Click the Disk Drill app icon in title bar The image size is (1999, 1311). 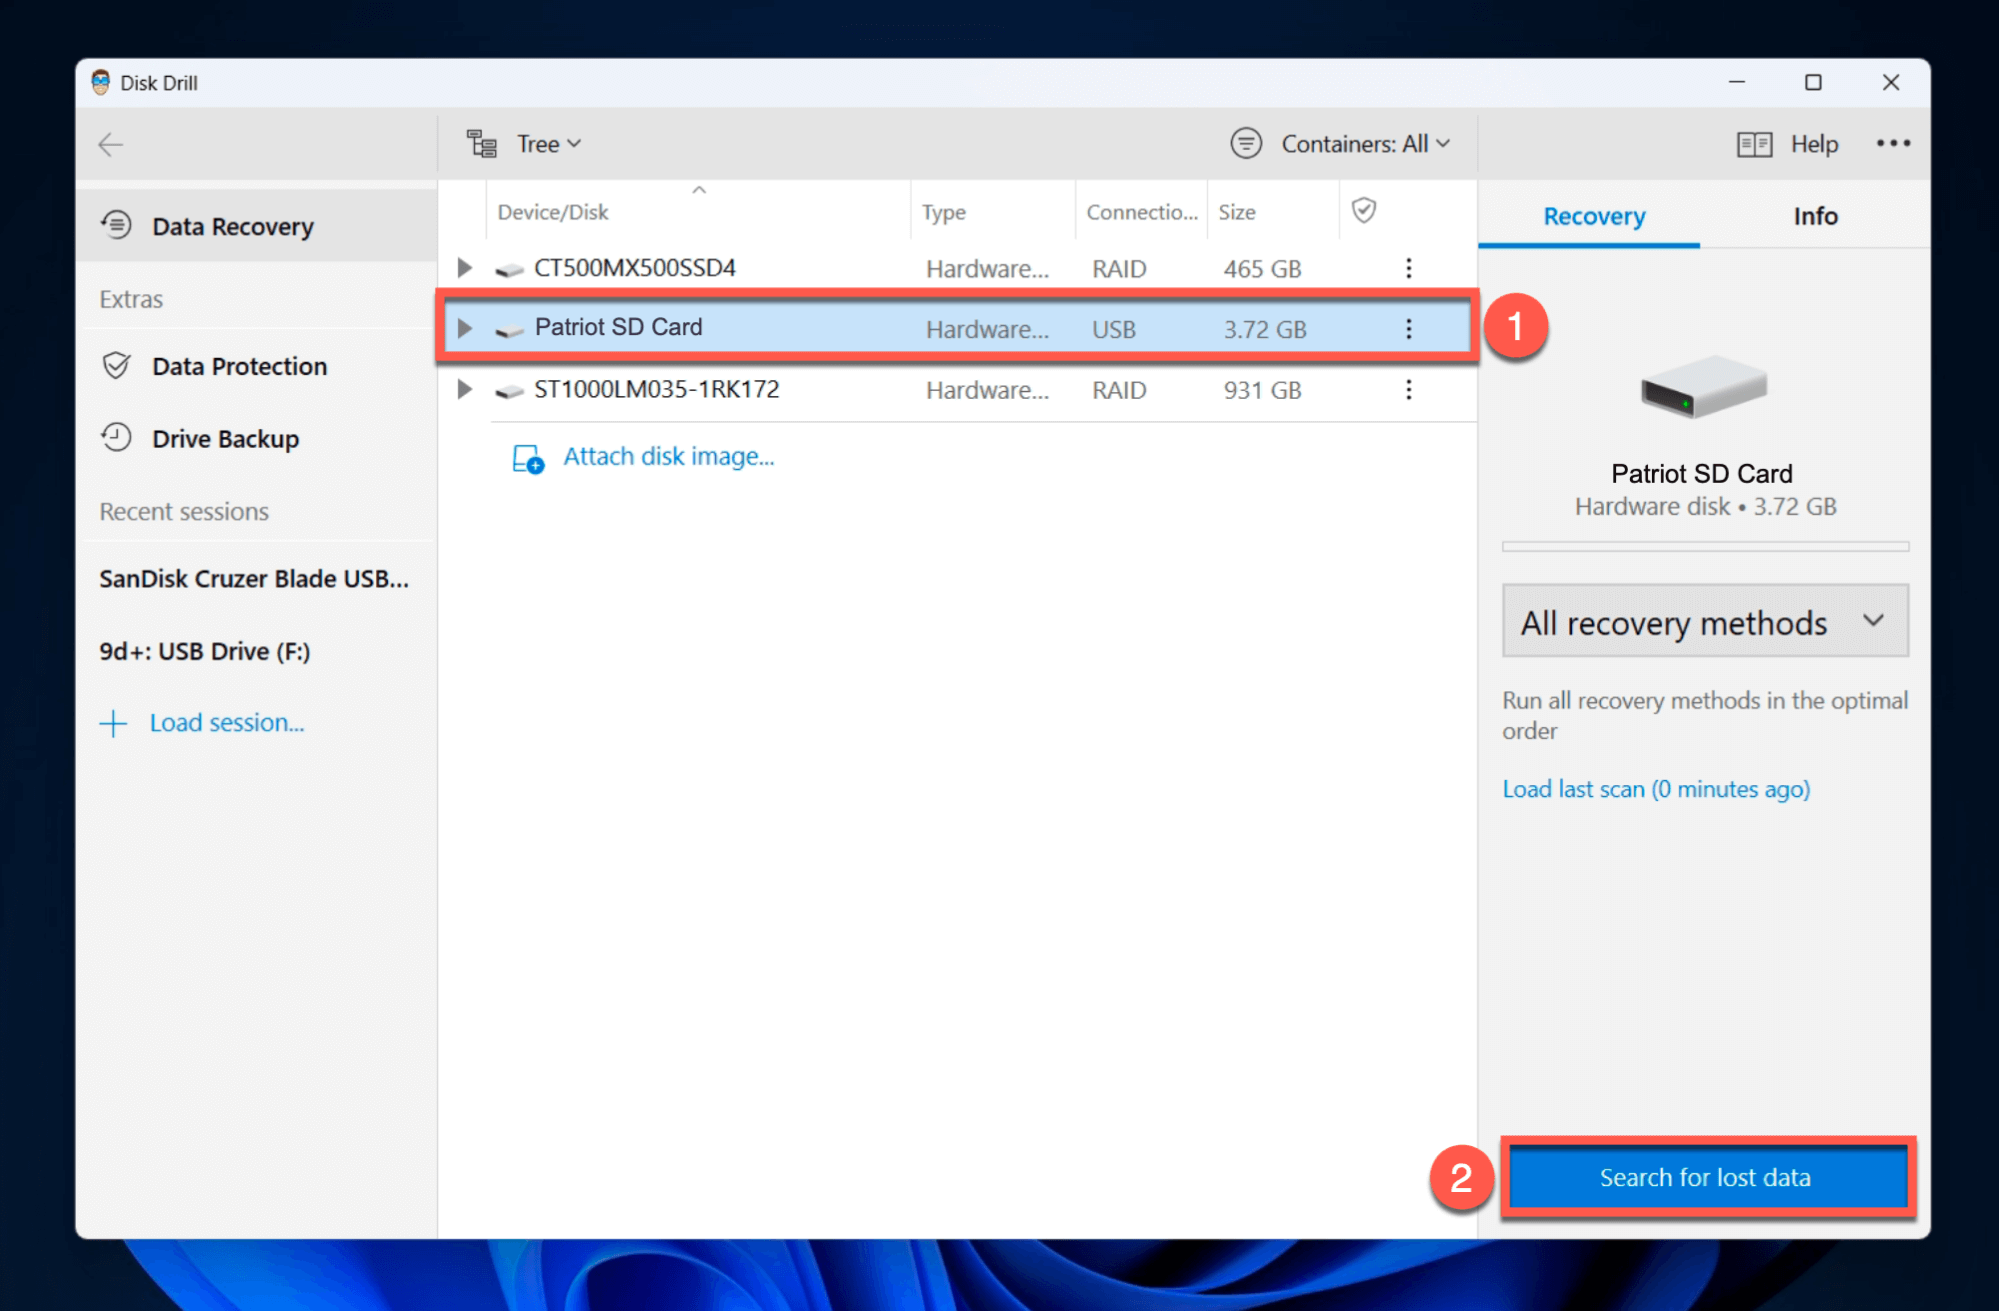click(100, 82)
